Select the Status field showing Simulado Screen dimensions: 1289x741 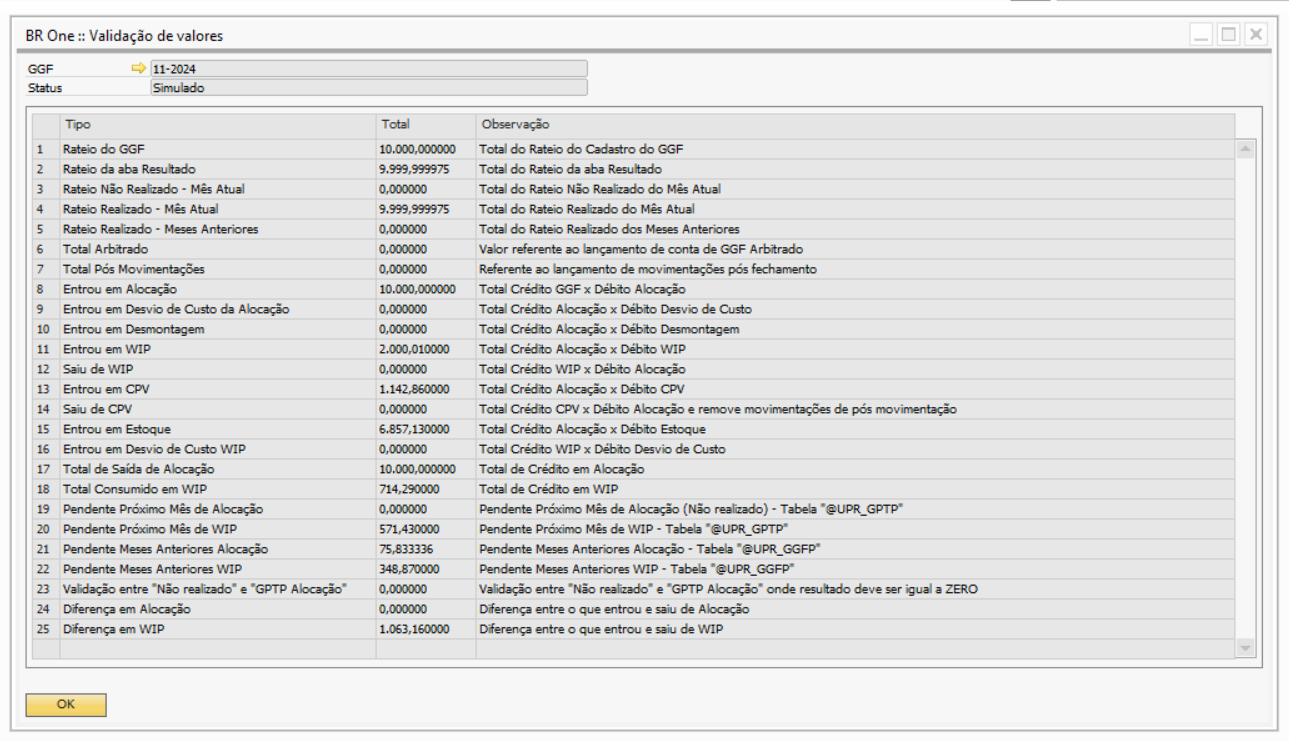[x=368, y=88]
